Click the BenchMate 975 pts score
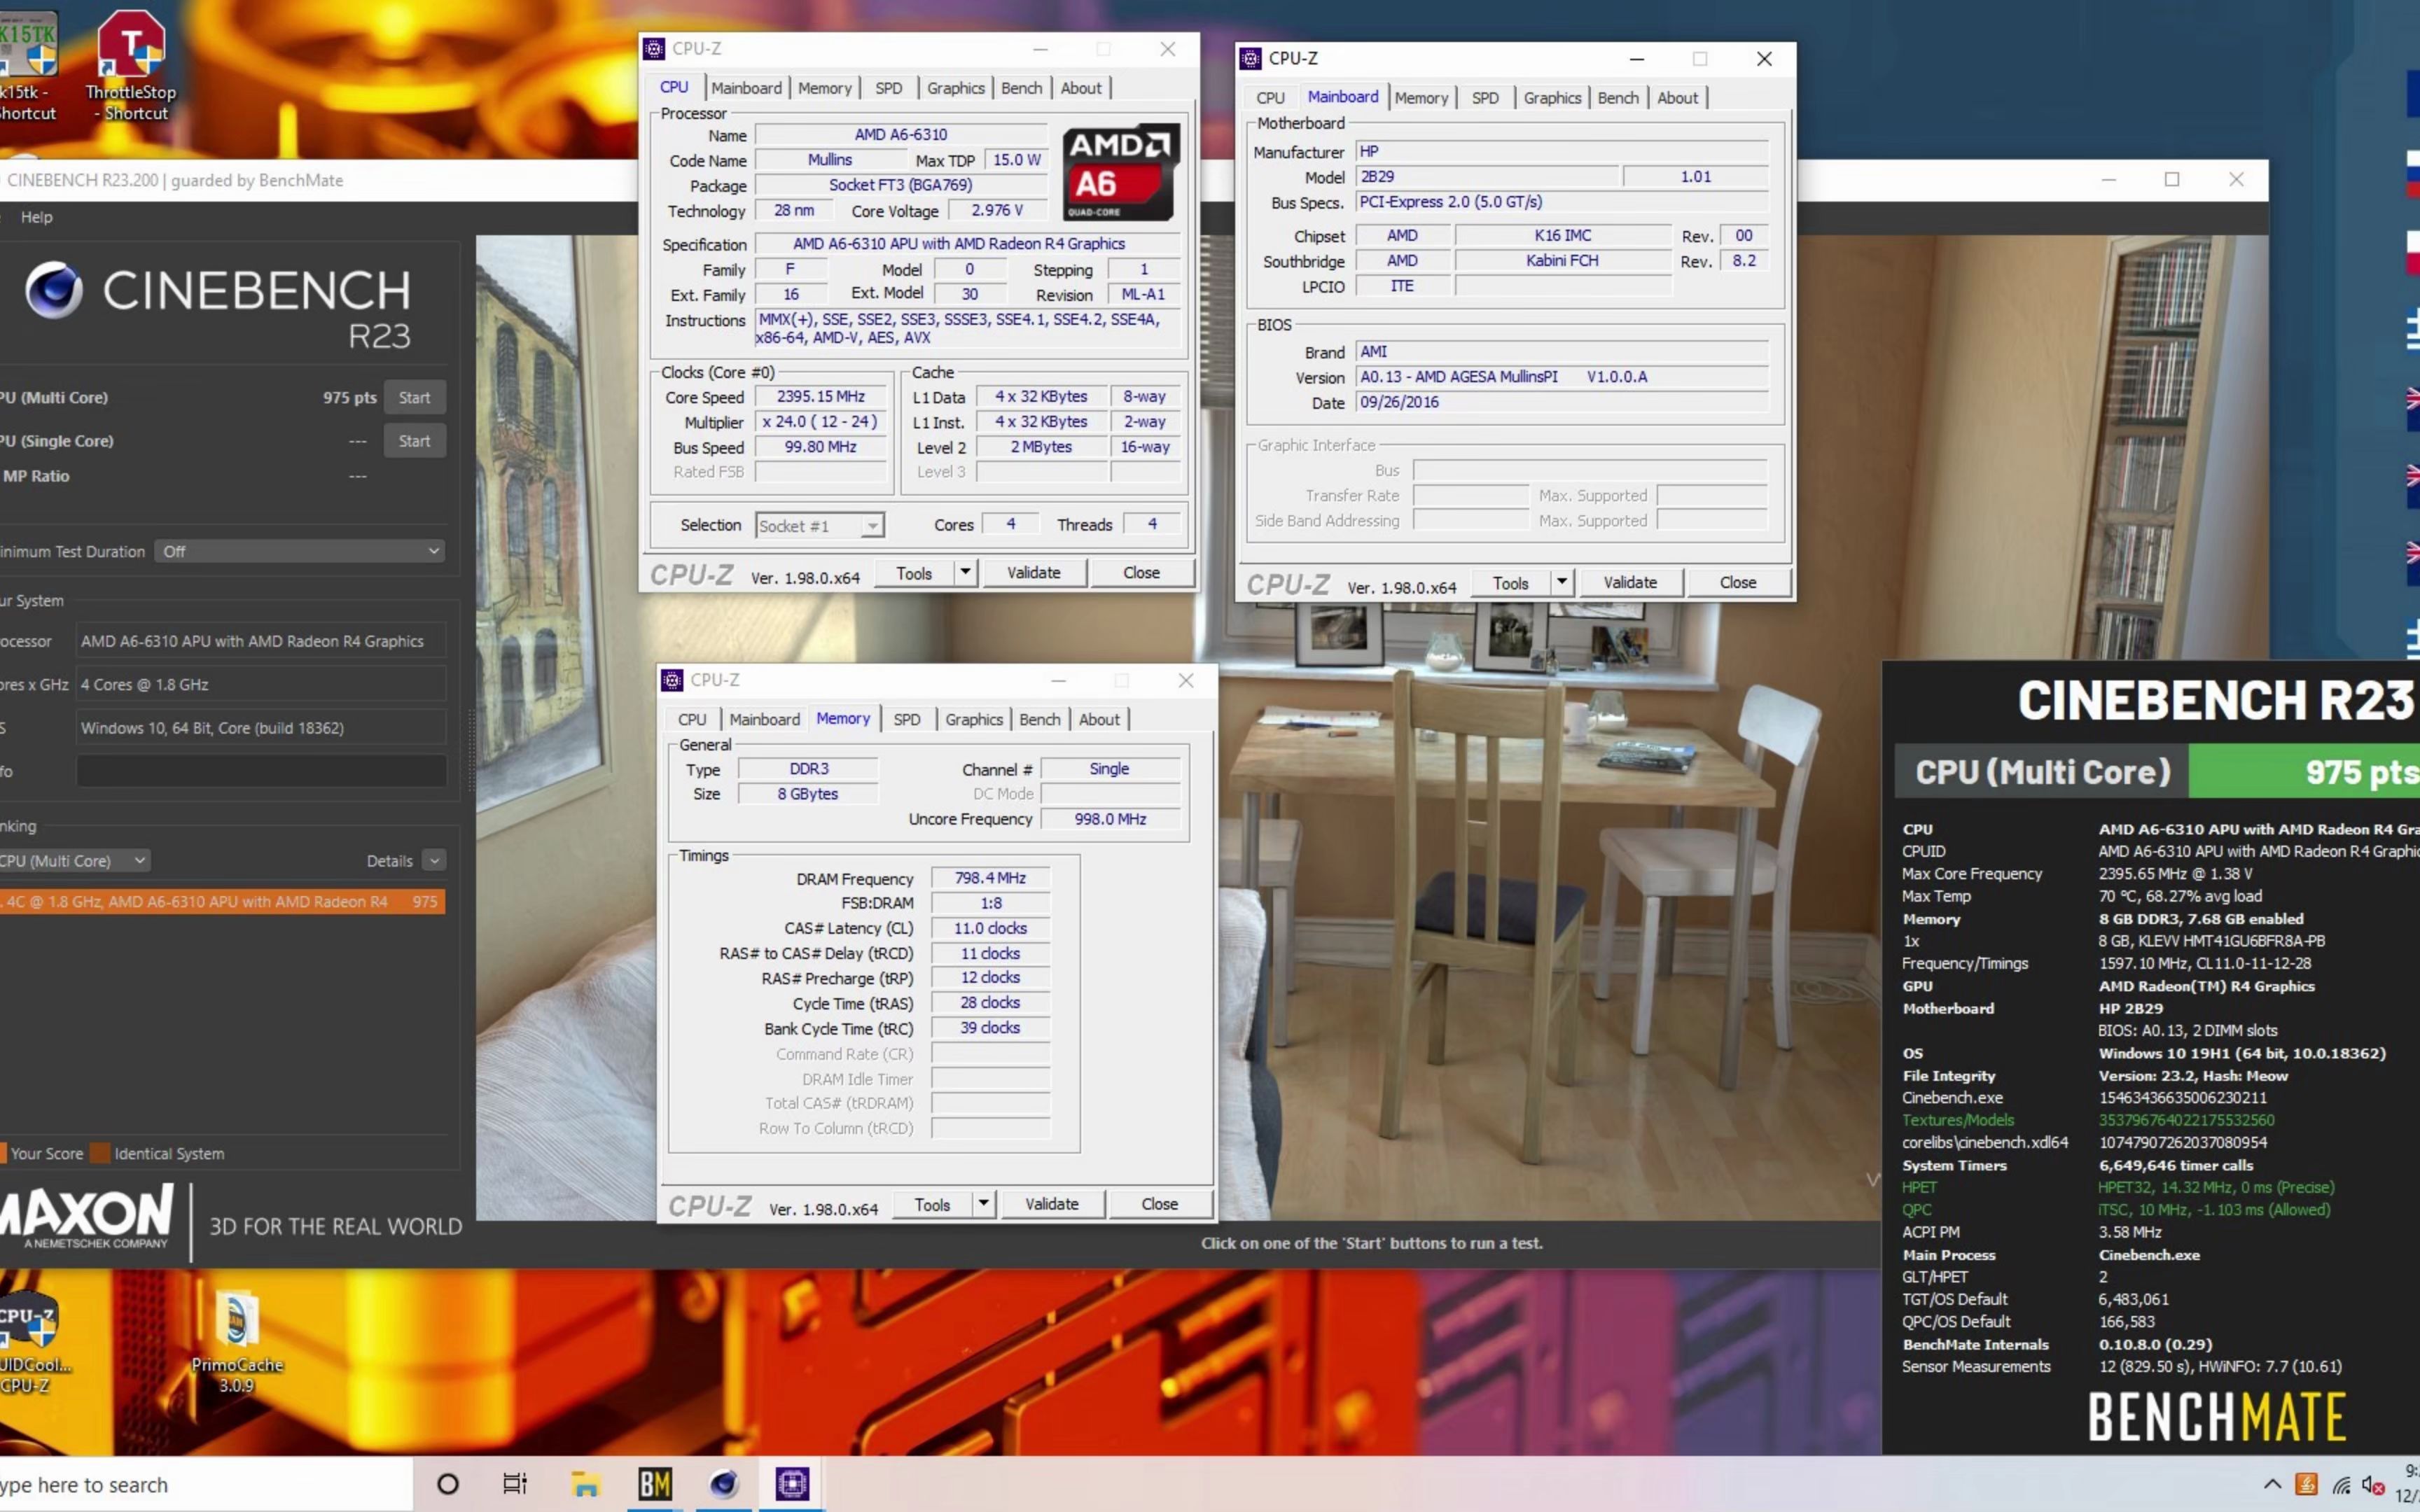 pos(2304,772)
